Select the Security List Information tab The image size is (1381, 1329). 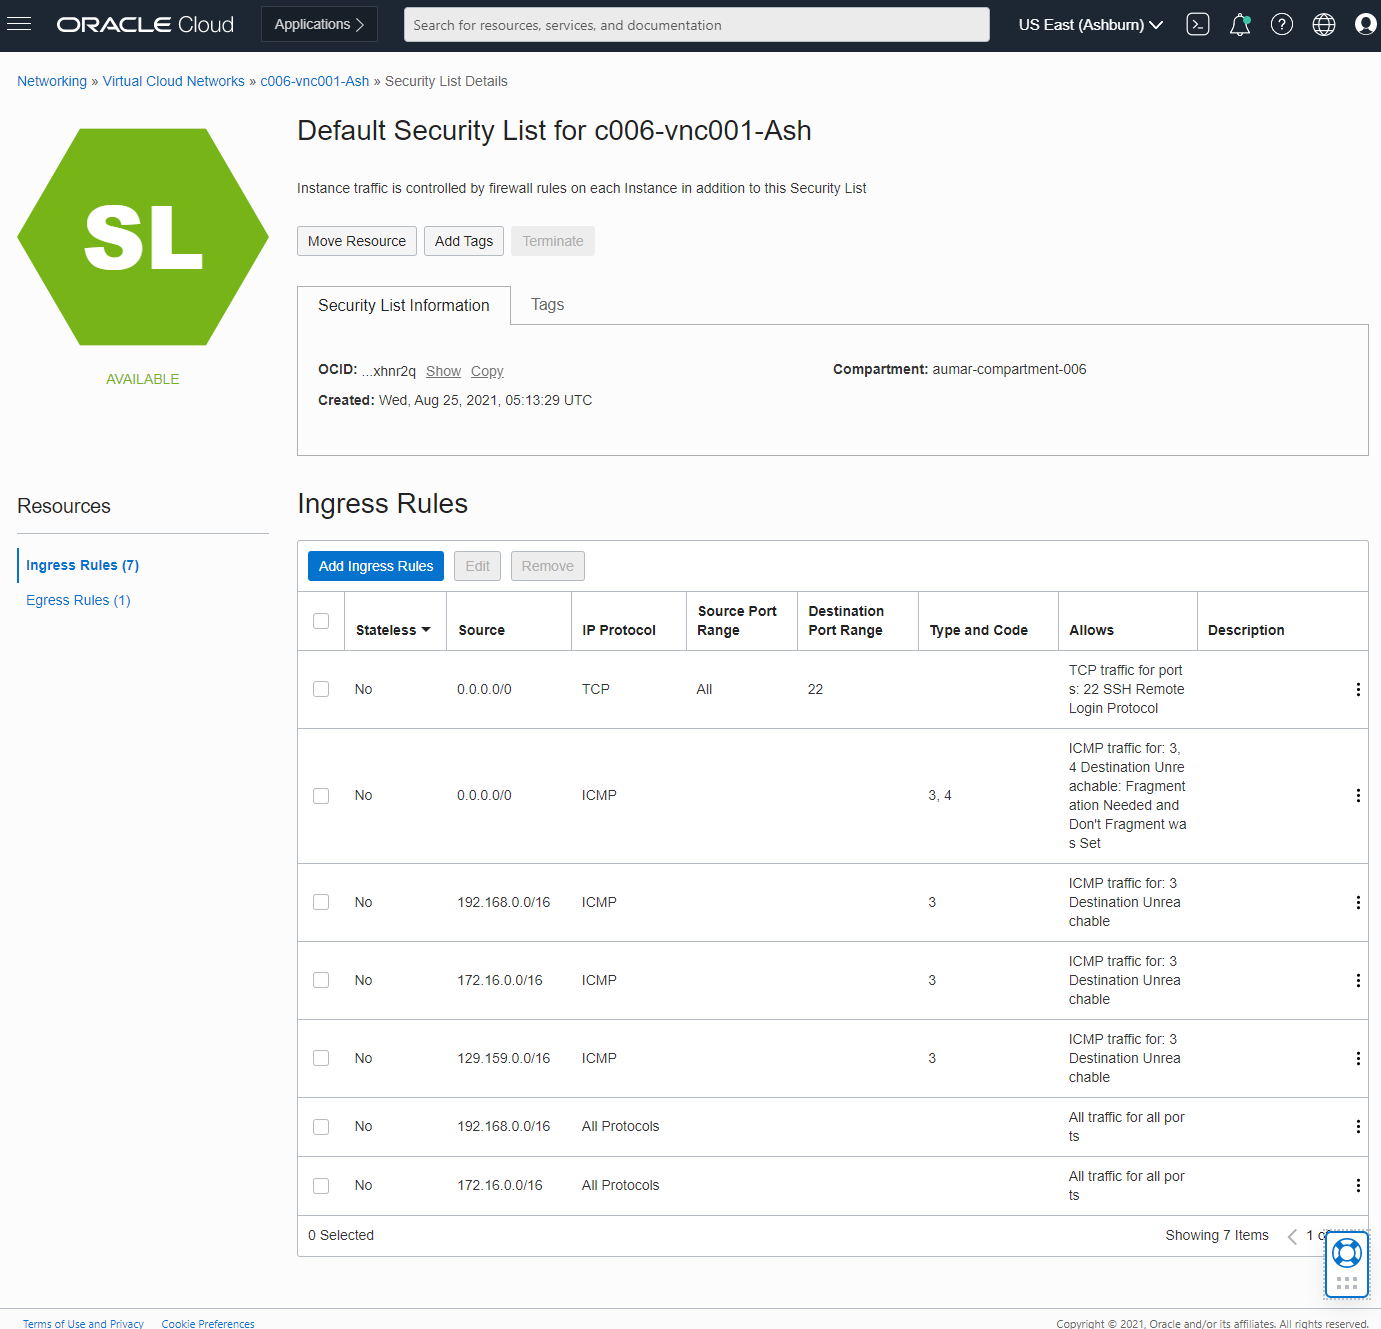pyautogui.click(x=403, y=305)
